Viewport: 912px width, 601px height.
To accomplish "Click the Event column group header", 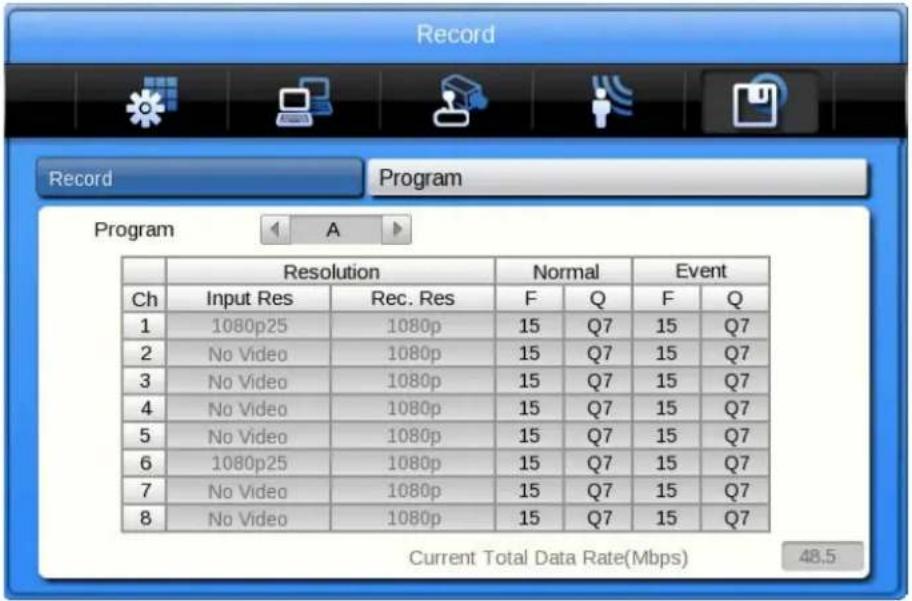I will point(701,271).
